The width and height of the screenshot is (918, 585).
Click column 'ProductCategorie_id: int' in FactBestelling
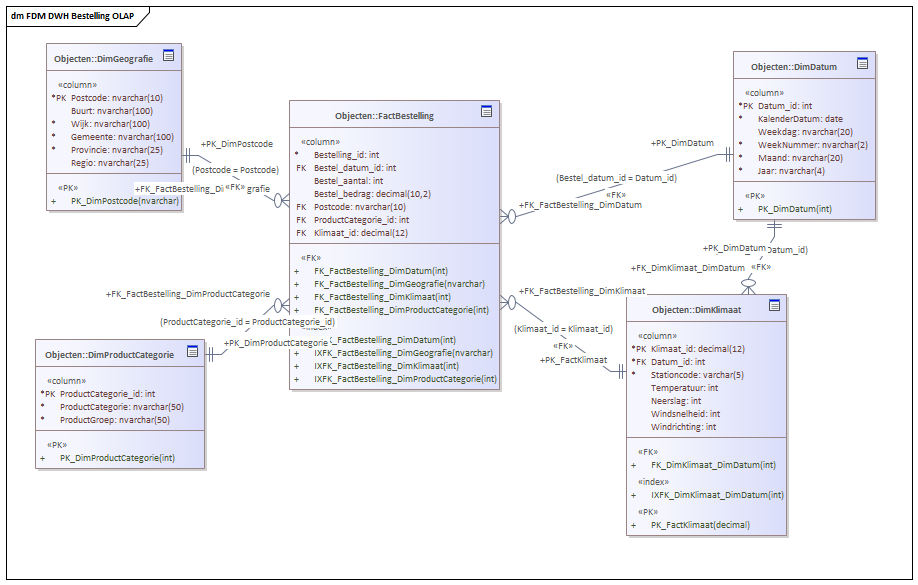(x=361, y=220)
